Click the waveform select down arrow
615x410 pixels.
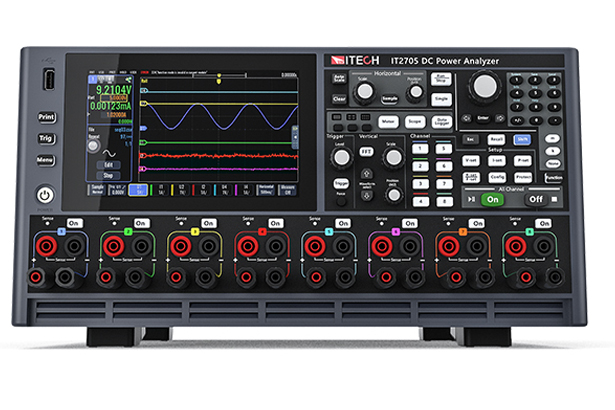(x=367, y=195)
